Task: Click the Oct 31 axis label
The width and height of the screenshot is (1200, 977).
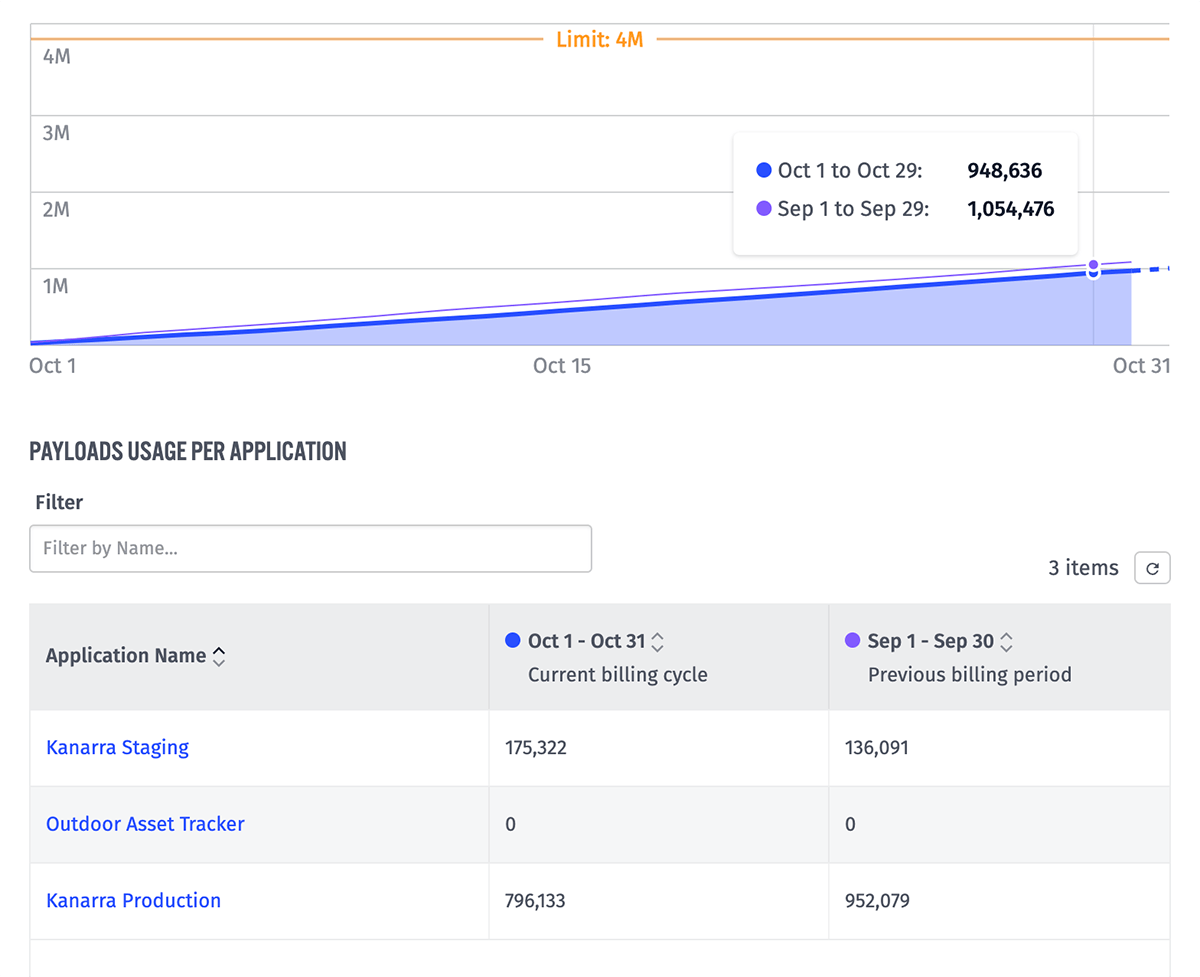Action: pos(1142,366)
